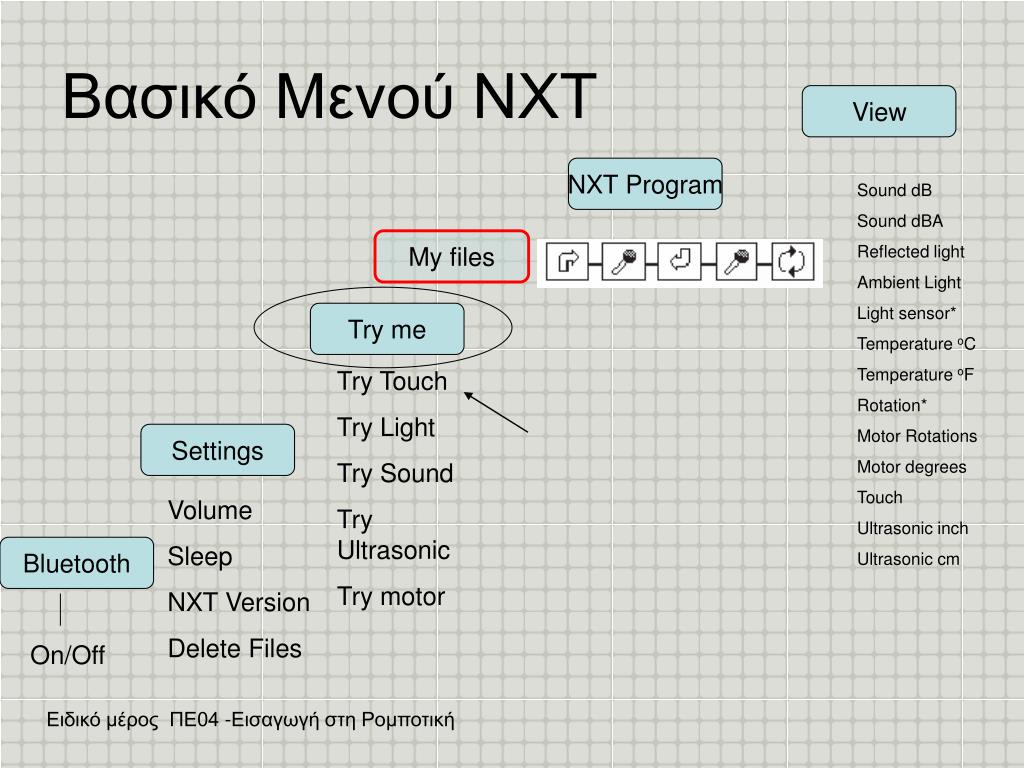The height and width of the screenshot is (768, 1024).
Task: Select Ambient Light in View list
Action: 908,283
